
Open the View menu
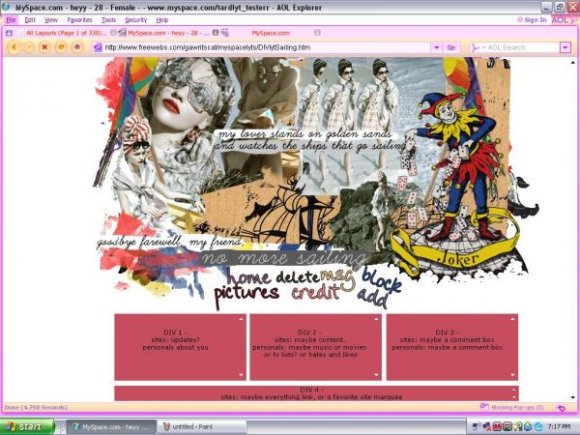(51, 20)
